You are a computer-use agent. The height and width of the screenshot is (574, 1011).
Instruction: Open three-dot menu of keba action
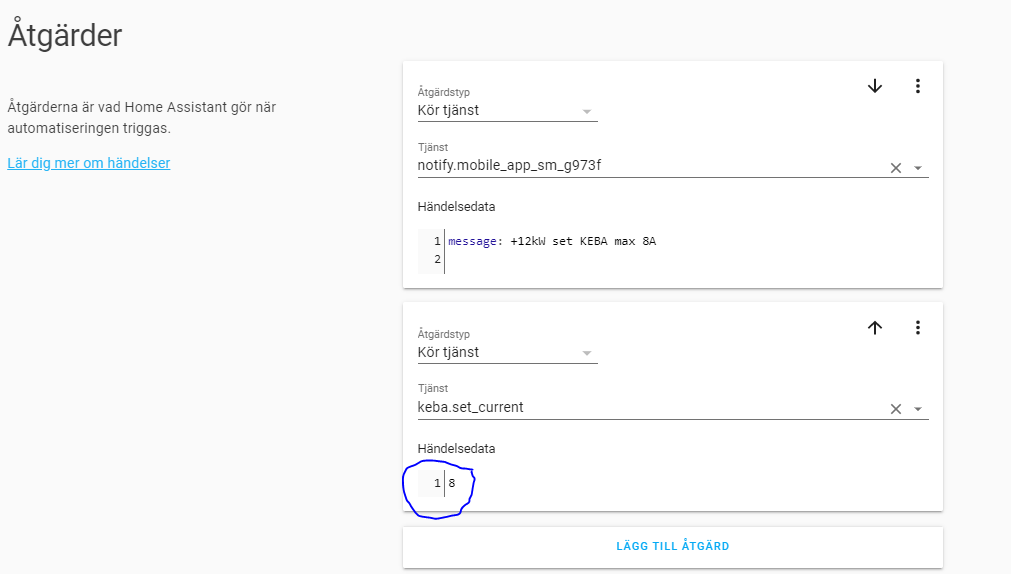pos(918,327)
